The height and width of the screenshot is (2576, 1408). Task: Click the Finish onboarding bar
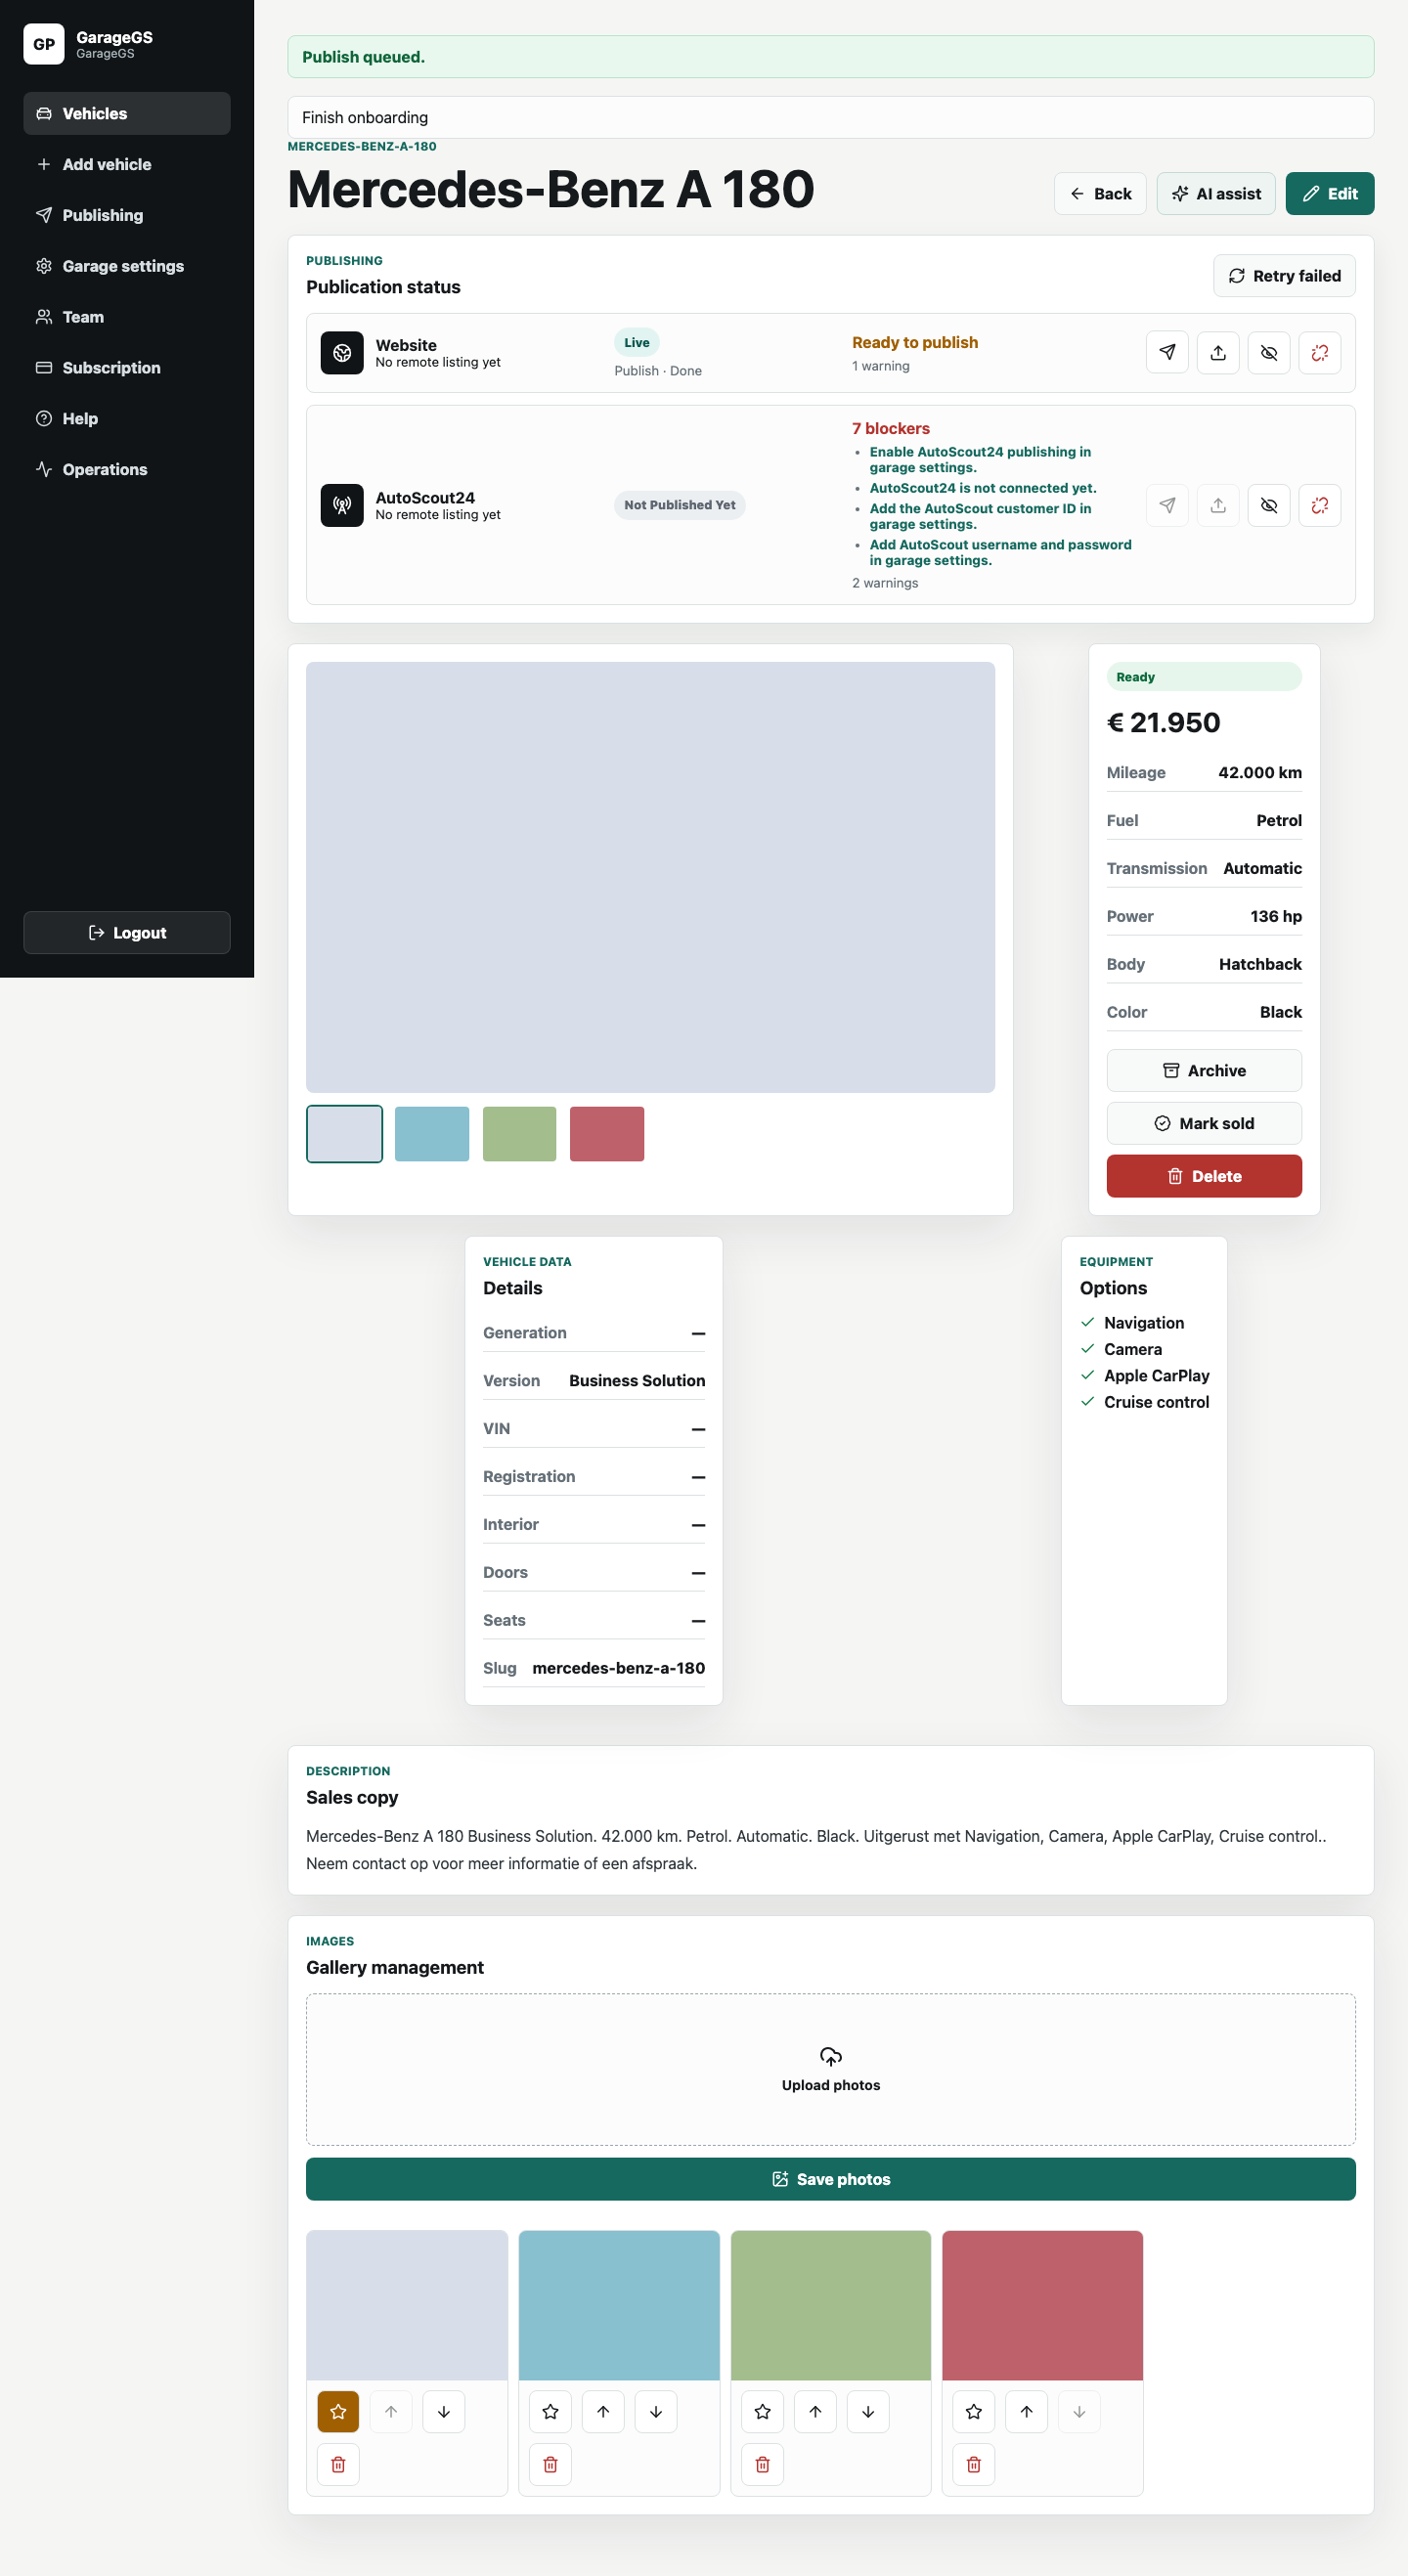(x=831, y=117)
